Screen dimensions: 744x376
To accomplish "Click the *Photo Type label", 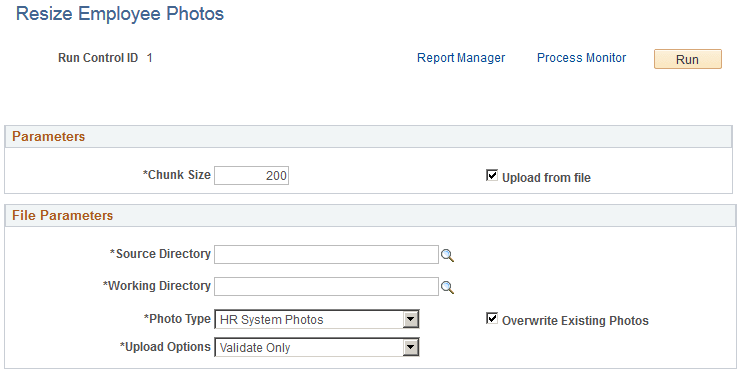I will (177, 319).
